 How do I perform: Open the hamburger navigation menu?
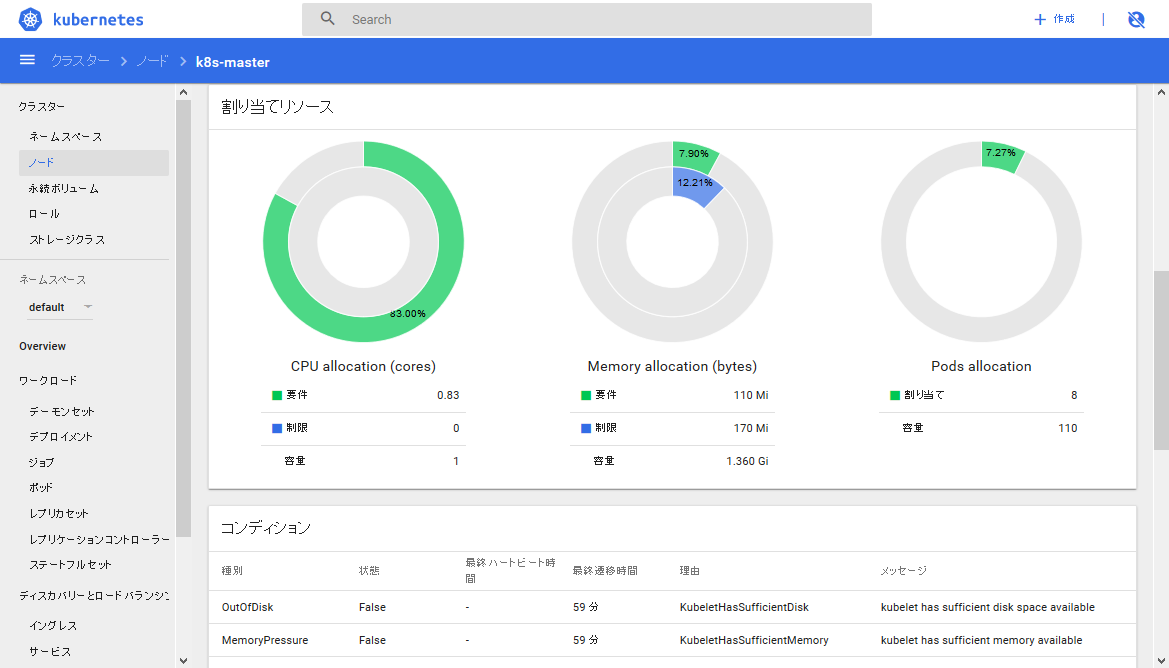point(28,60)
